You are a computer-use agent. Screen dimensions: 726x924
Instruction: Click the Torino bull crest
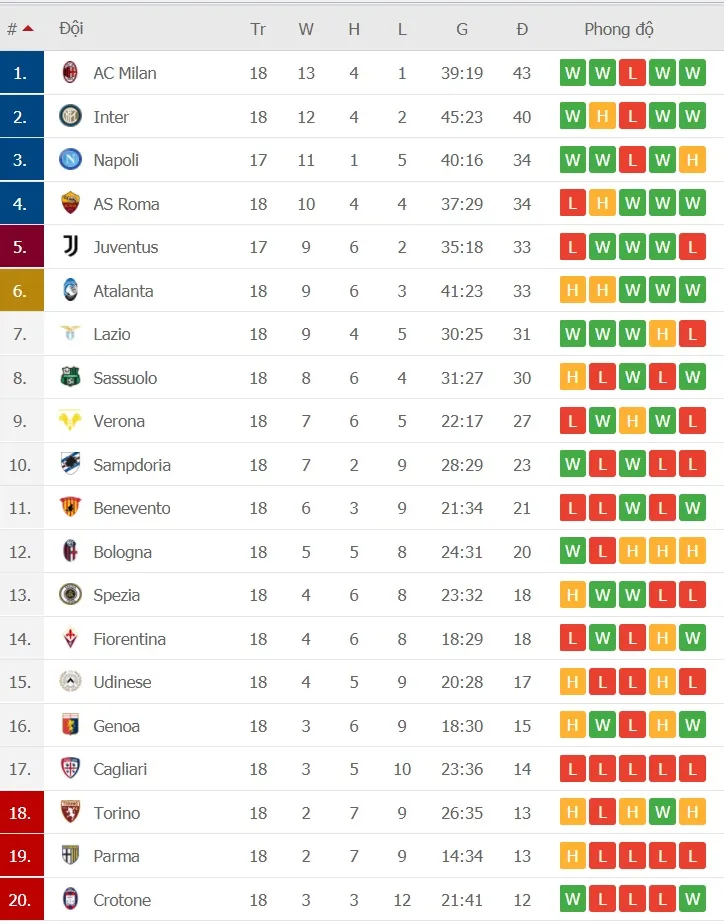coord(70,813)
